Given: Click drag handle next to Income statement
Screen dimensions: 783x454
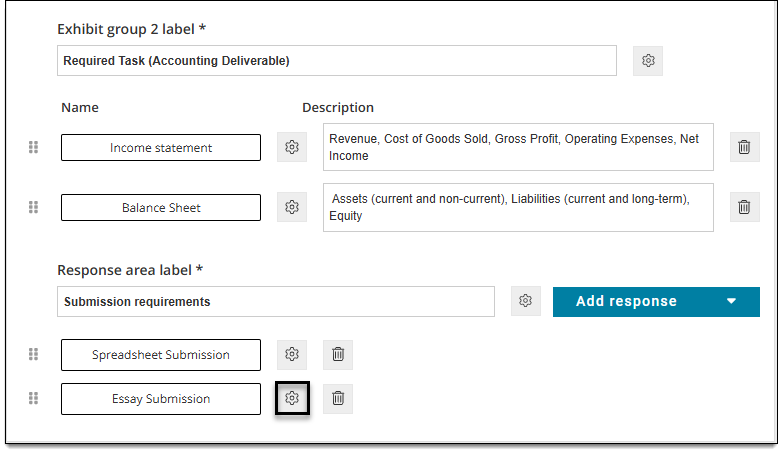Looking at the screenshot, I should tap(33, 147).
